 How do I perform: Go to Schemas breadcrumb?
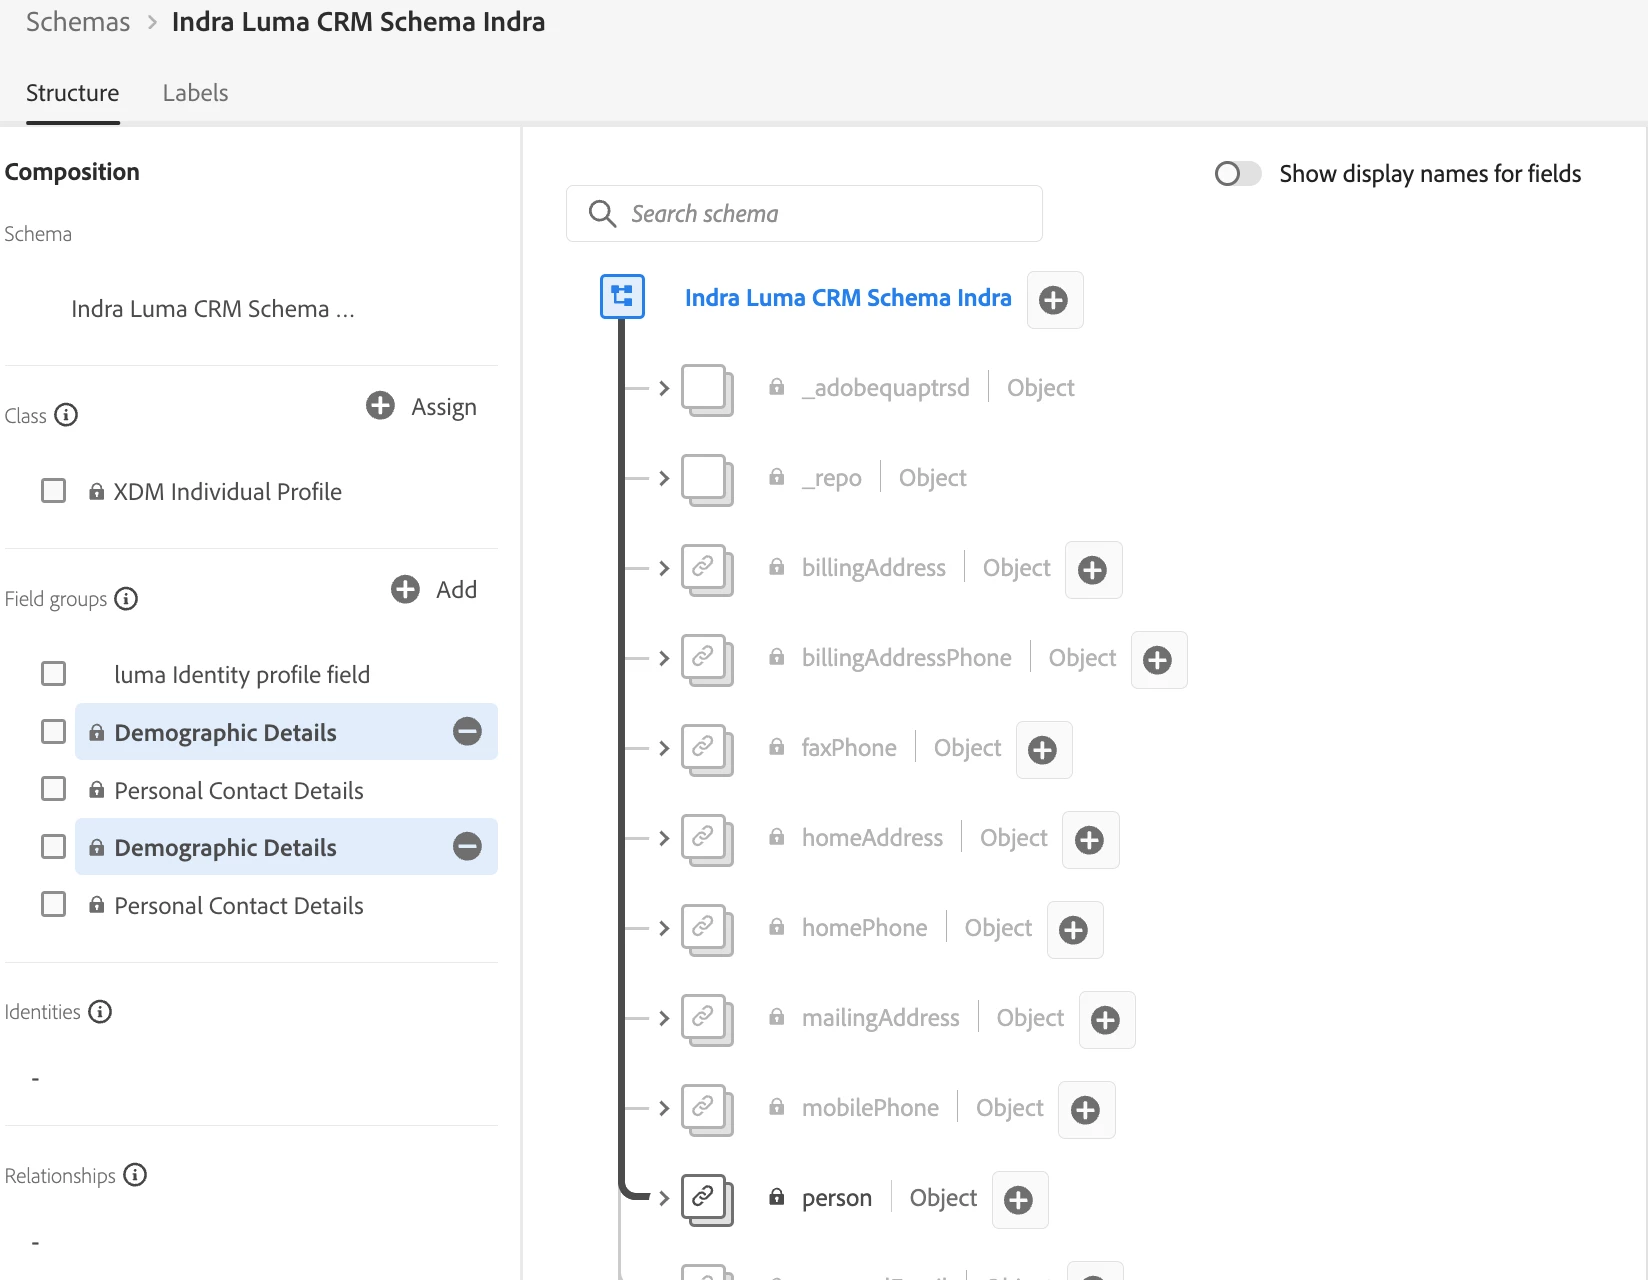click(78, 22)
